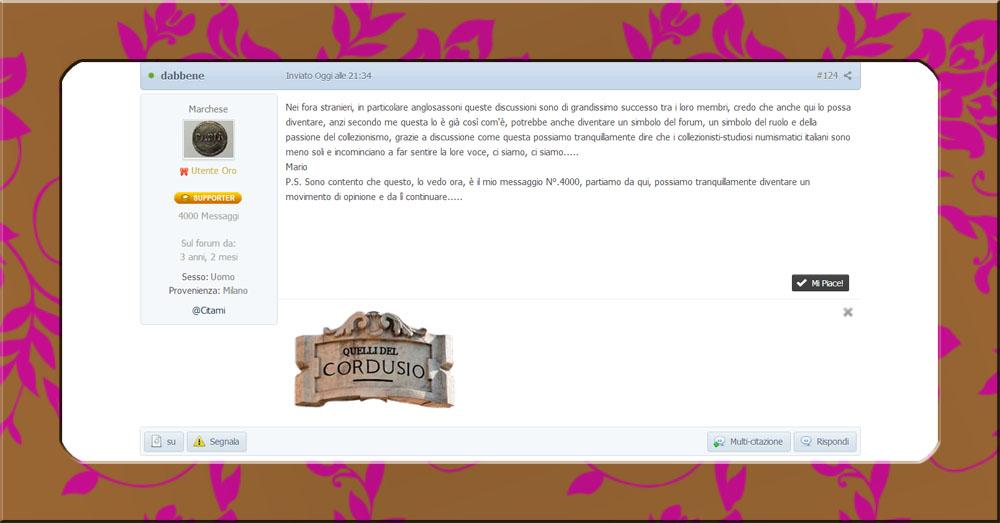This screenshot has height=523, width=1000.
Task: Click the Provenienza: Milano text
Action: 208,290
